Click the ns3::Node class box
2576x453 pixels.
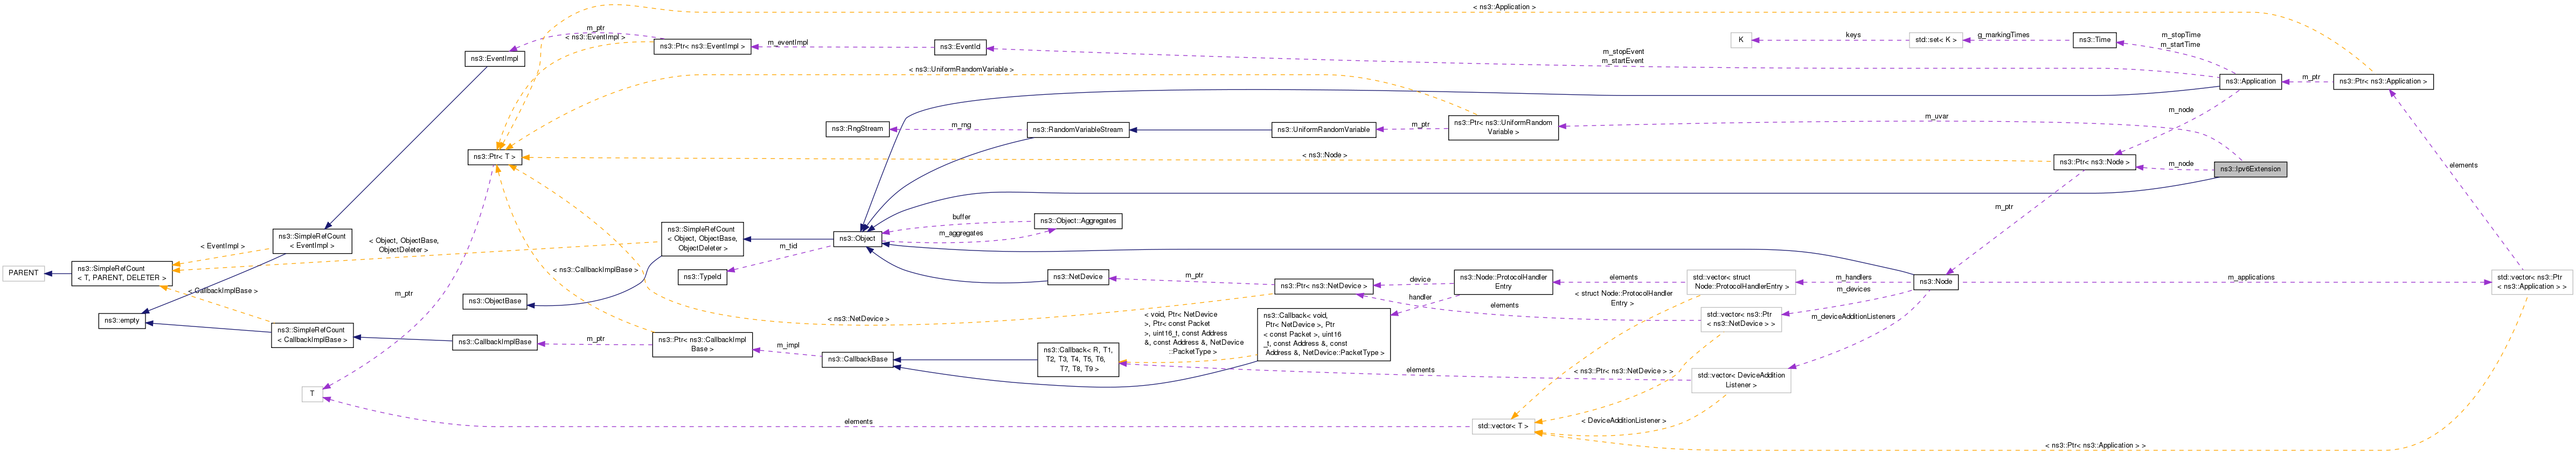[x=1935, y=282]
